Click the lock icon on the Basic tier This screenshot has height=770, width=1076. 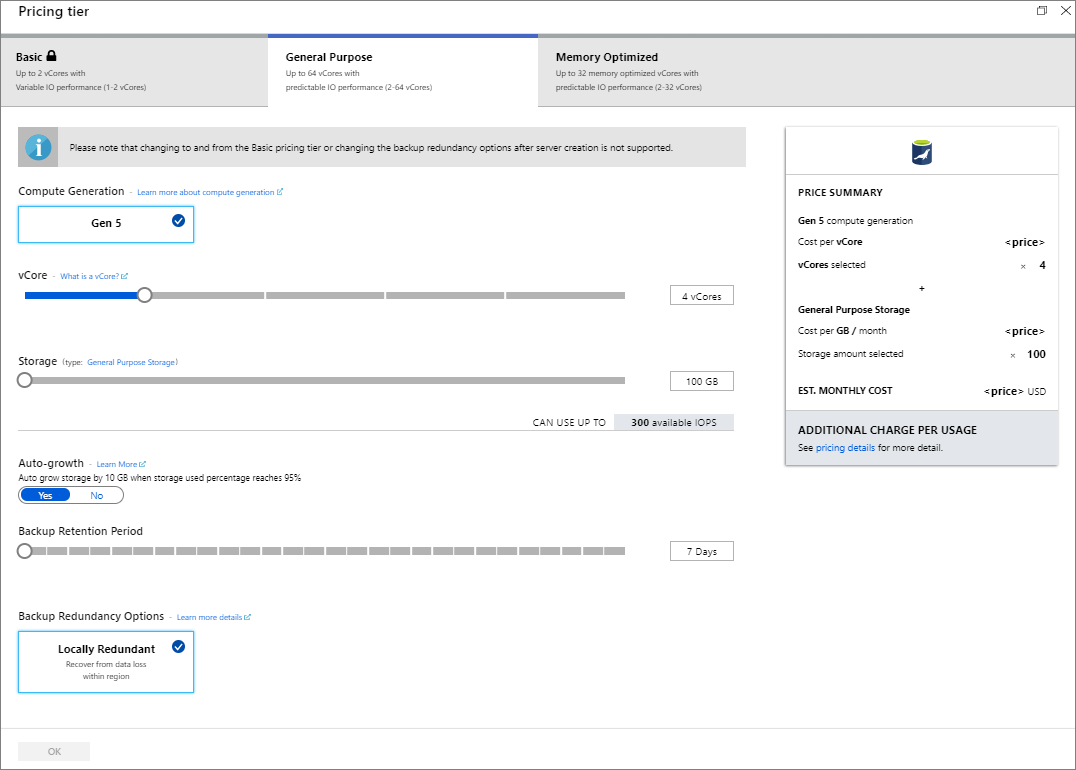pos(51,57)
